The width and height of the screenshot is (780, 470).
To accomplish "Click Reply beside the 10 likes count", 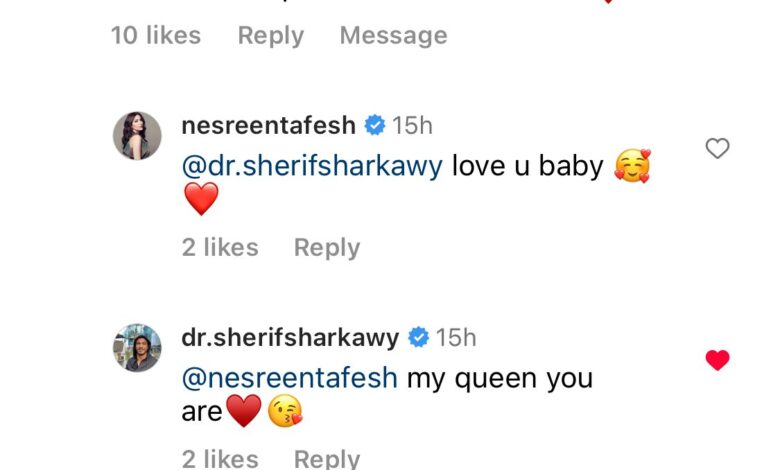I will click(270, 35).
